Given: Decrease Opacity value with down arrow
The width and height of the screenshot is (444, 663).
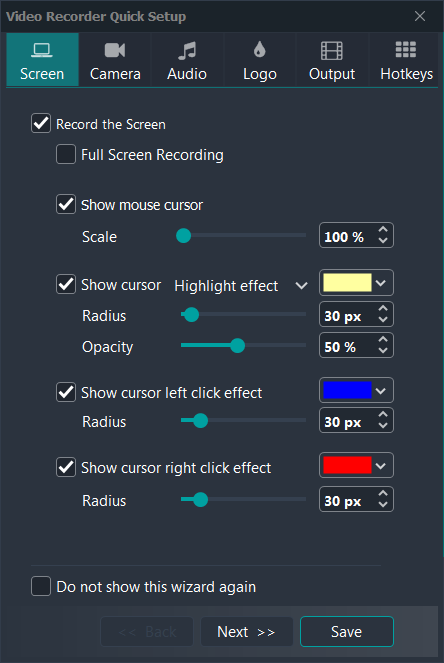Looking at the screenshot, I should [383, 351].
